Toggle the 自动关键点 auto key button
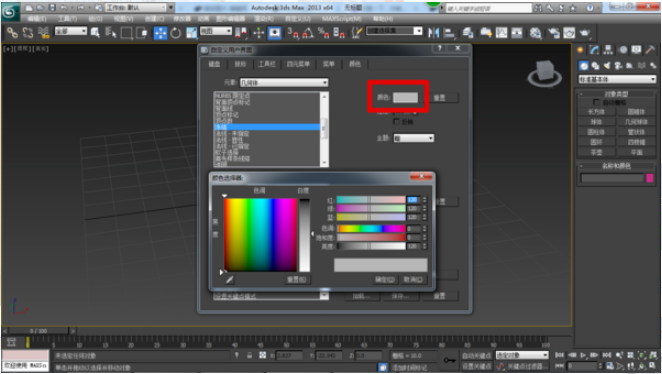 coord(476,355)
